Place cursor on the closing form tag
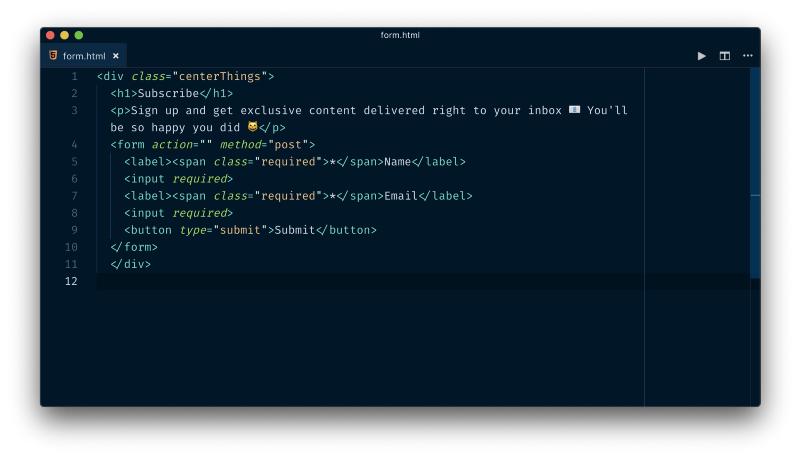Screen dimensions: 800x459 pos(134,247)
